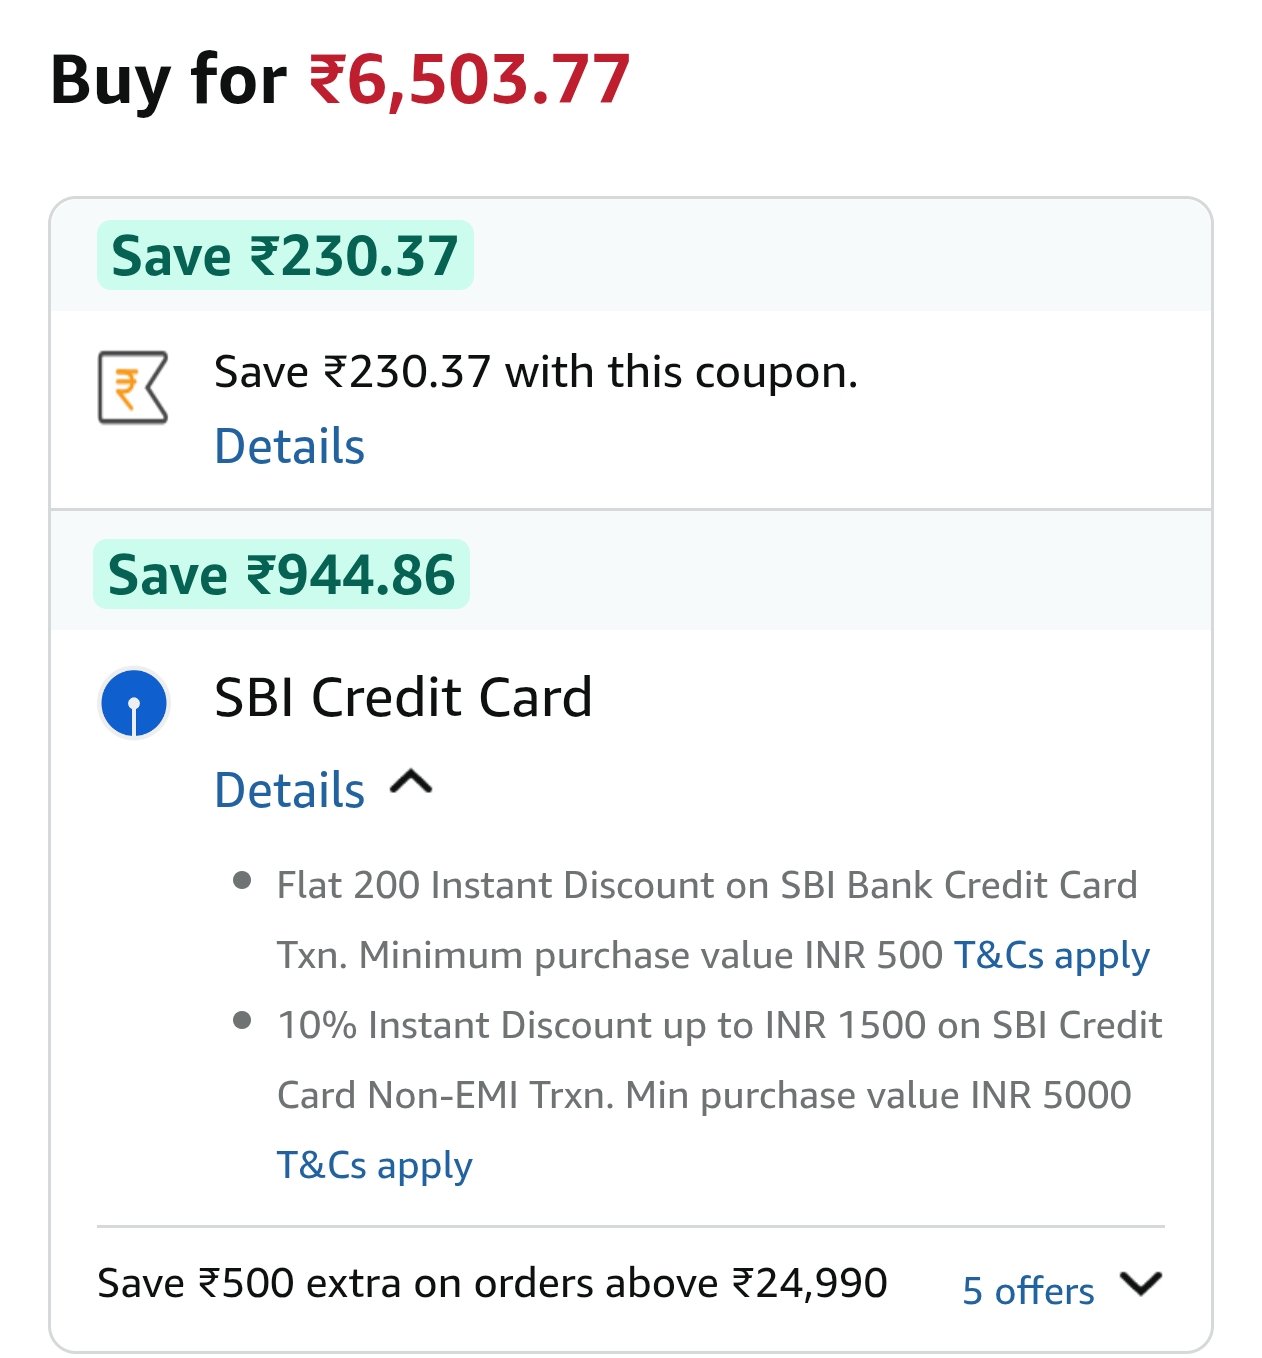Click bullet point before Flat 200 offer
The height and width of the screenshot is (1358, 1262).
(x=241, y=881)
